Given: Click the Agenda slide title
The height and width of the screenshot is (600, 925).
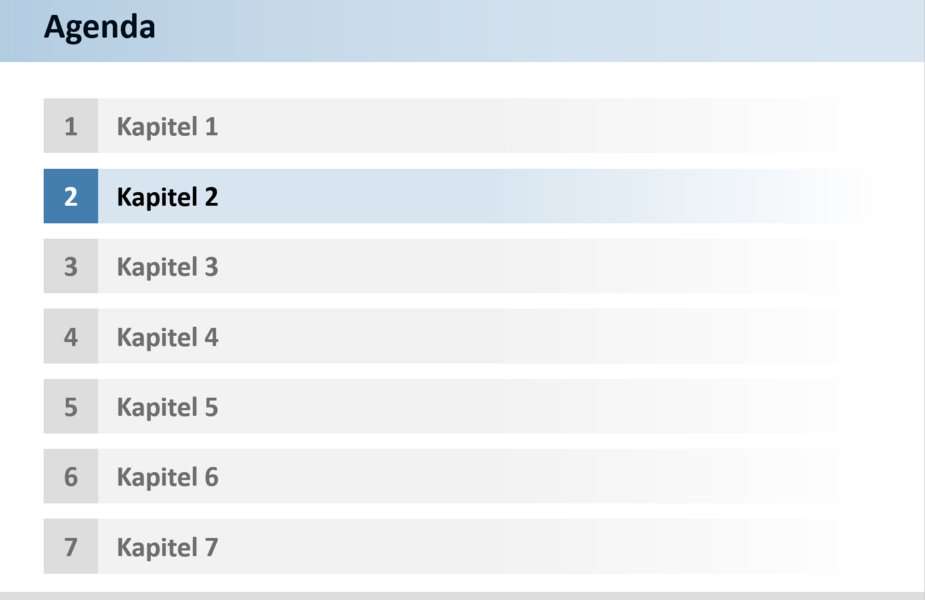Looking at the screenshot, I should (x=100, y=27).
